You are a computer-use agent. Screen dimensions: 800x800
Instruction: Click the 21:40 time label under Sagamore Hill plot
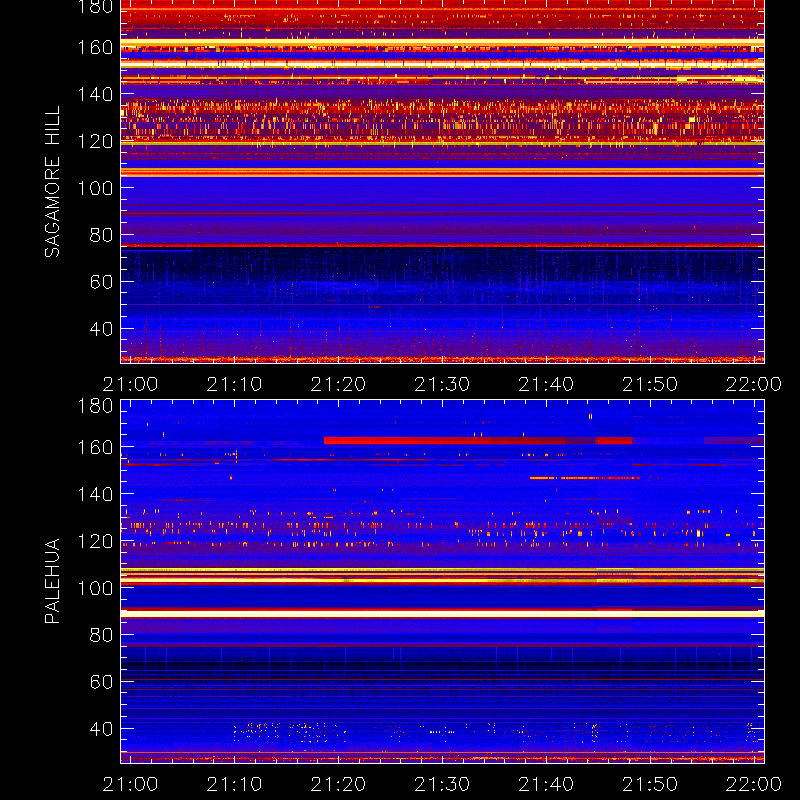546,384
